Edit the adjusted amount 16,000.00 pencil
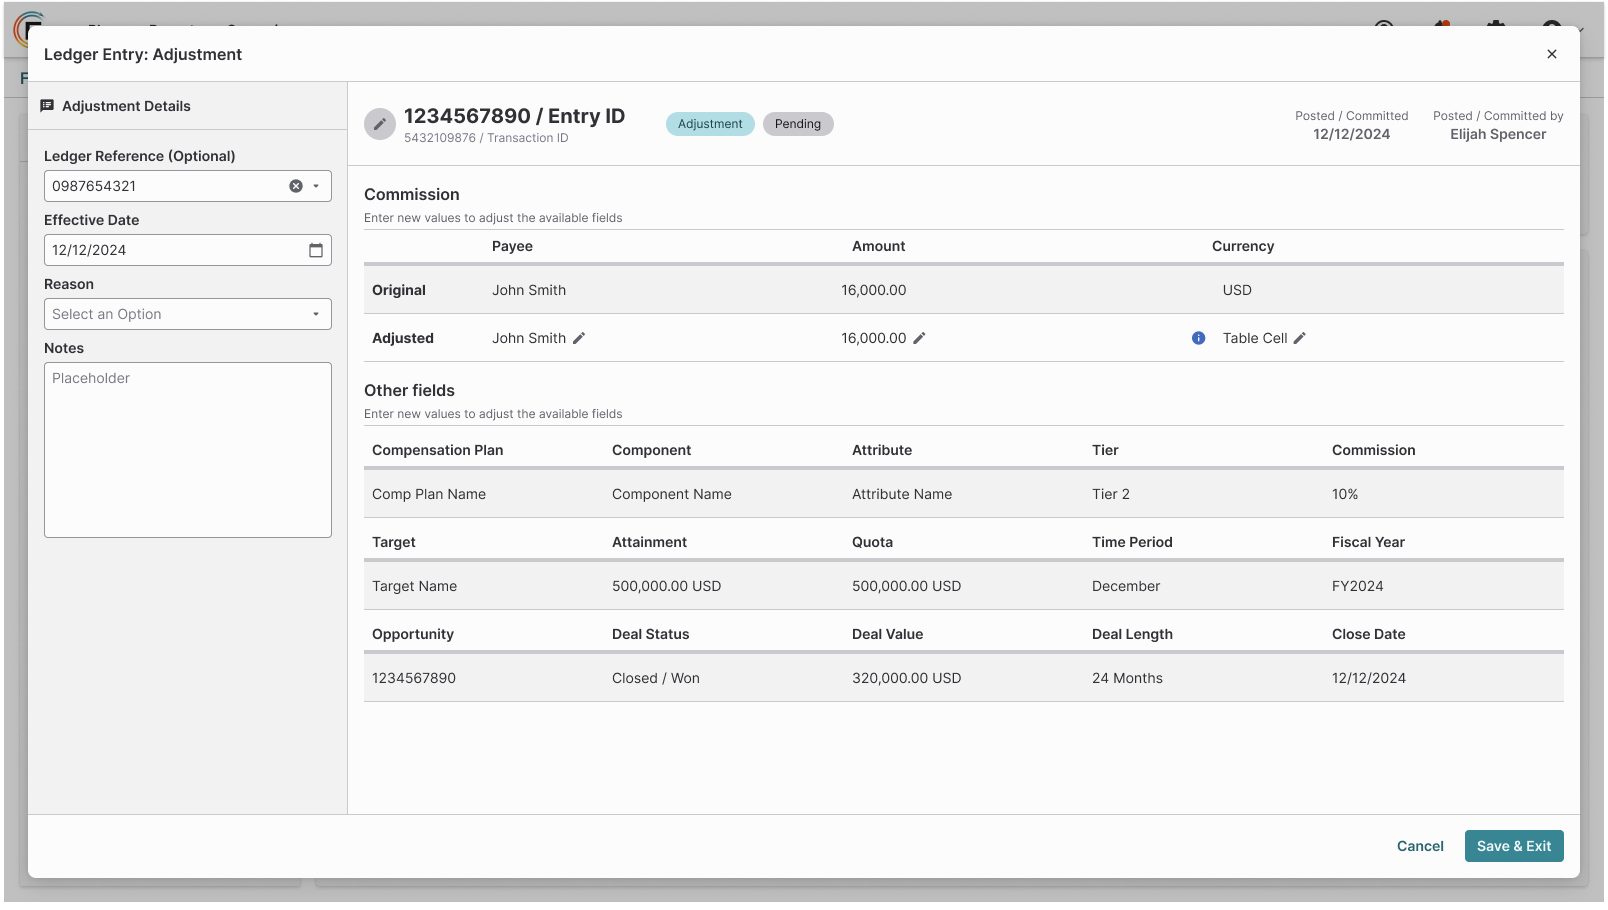1608x910 pixels. click(919, 338)
